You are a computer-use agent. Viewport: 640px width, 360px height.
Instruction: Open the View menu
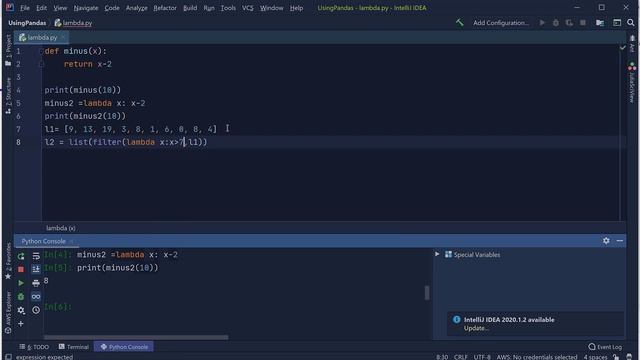[x=60, y=8]
